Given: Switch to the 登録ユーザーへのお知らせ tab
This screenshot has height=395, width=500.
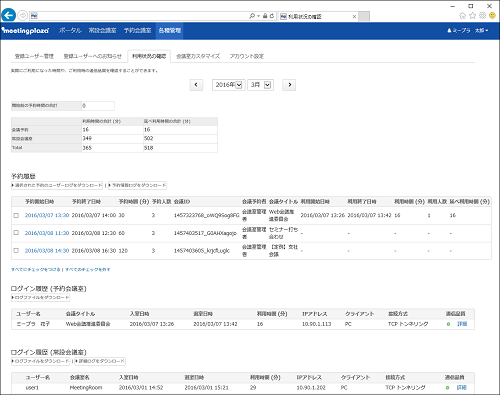Looking at the screenshot, I should [x=93, y=56].
